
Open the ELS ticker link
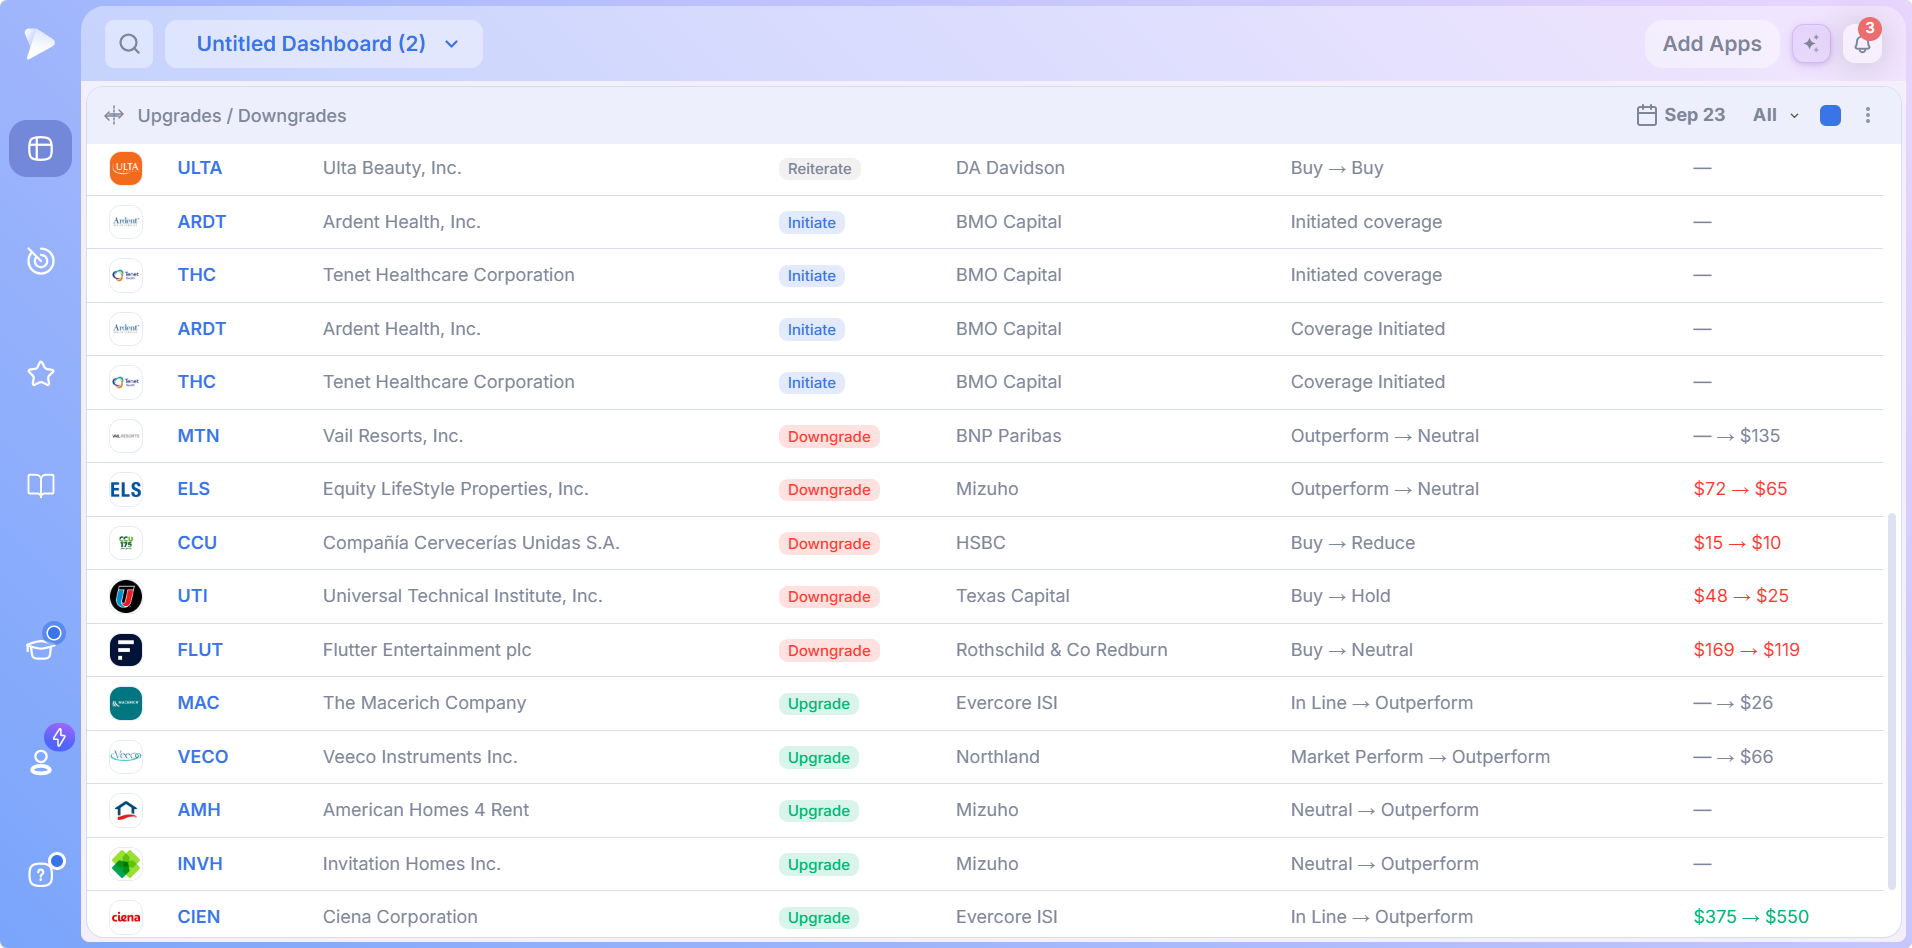(x=194, y=489)
